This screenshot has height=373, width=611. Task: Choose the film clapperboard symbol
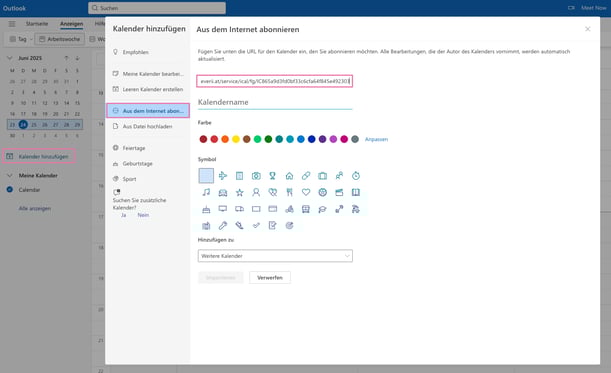click(339, 192)
